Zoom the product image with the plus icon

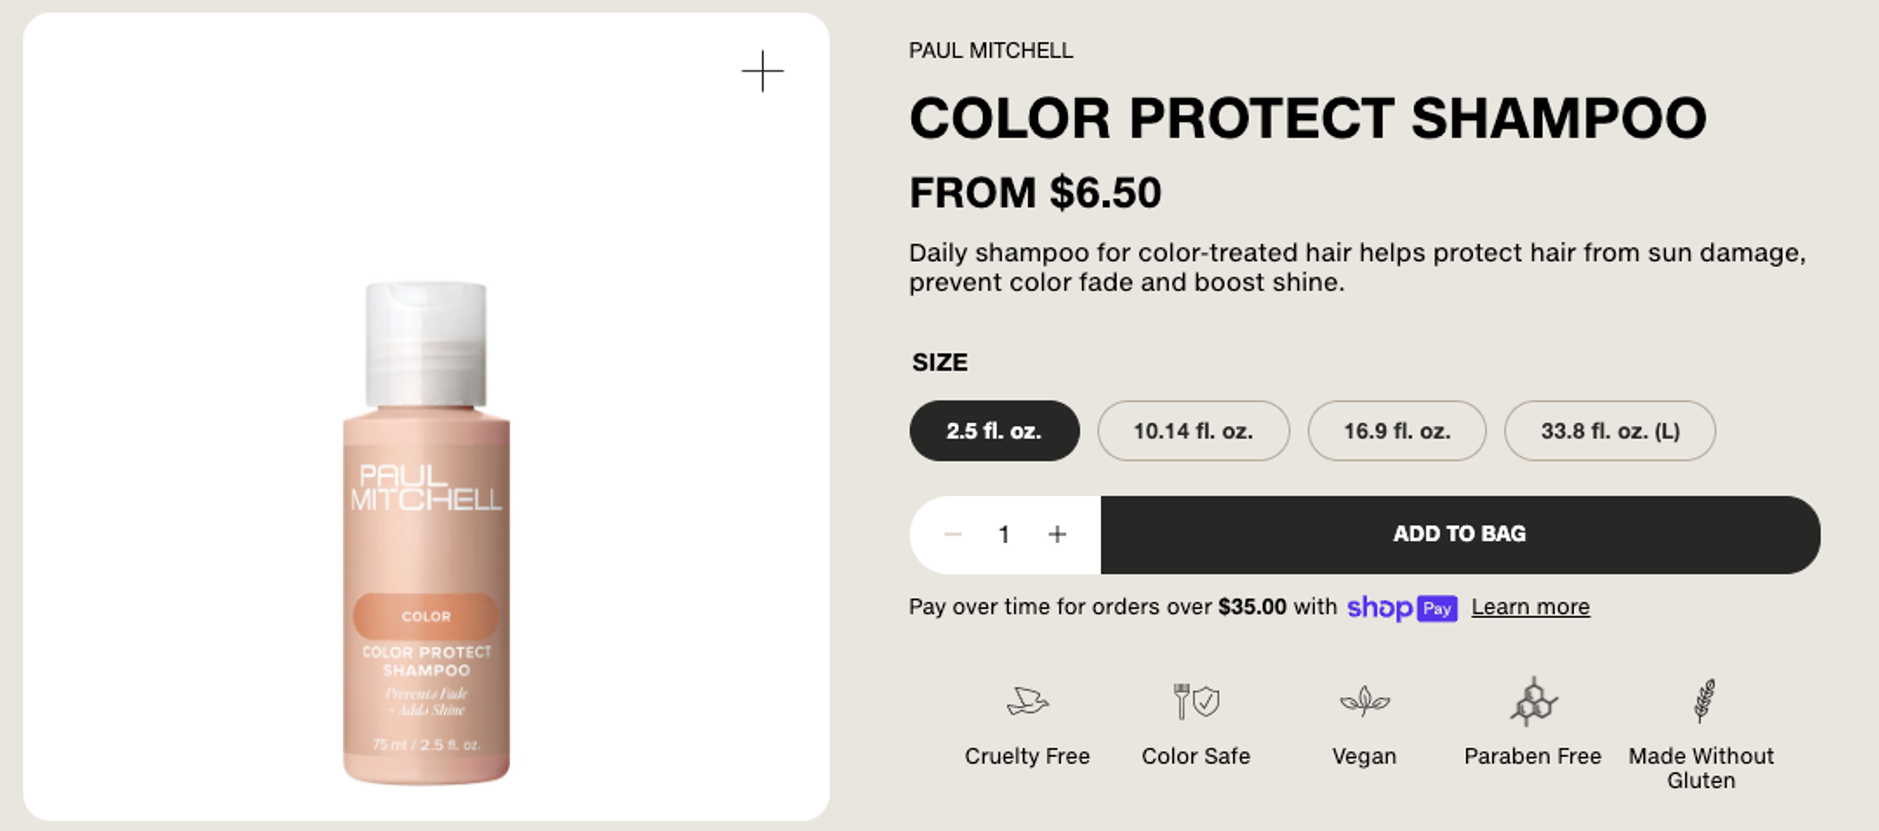point(762,71)
